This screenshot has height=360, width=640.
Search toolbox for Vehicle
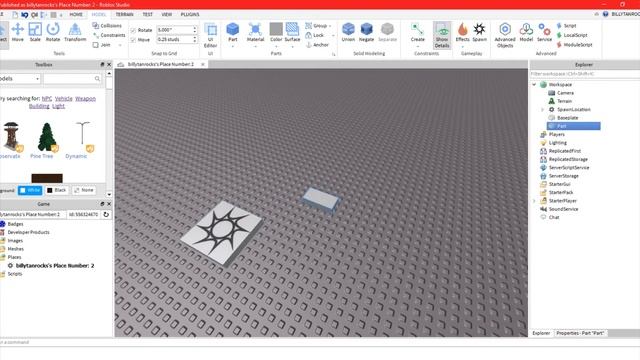(64, 99)
